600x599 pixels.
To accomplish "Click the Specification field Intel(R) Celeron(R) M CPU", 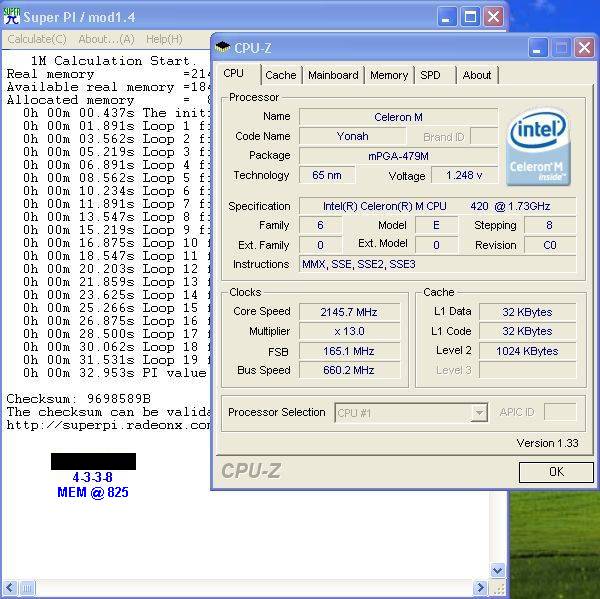I will point(437,206).
